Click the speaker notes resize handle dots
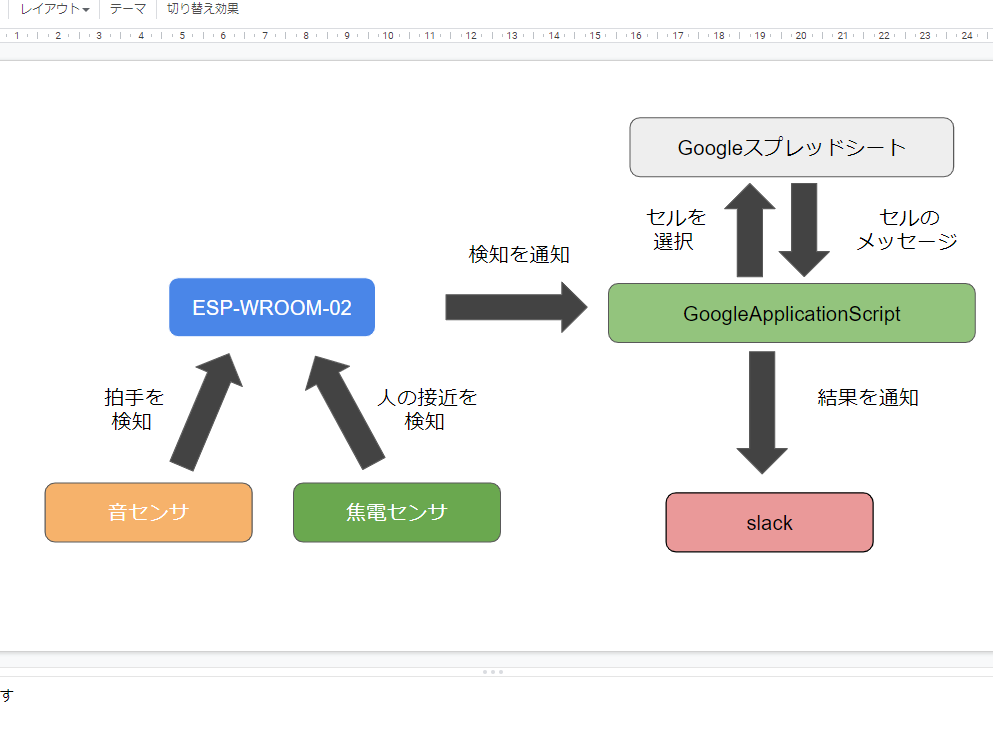Viewport: 993px width, 745px height. pyautogui.click(x=494, y=671)
